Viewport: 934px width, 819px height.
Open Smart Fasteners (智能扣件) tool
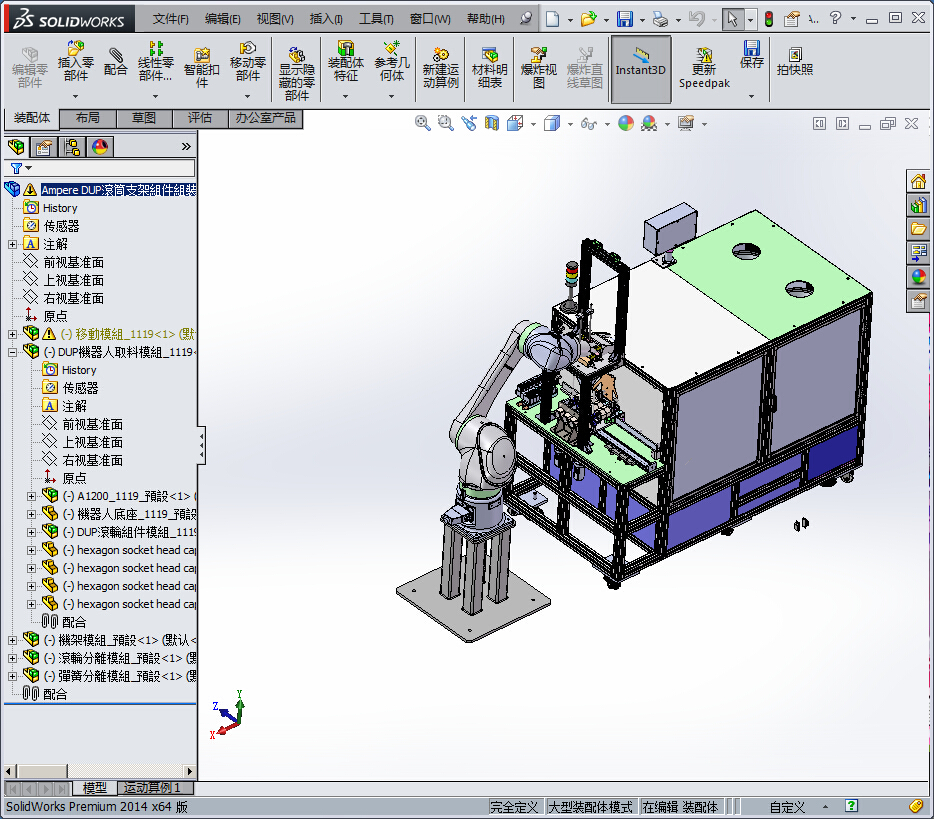click(202, 67)
